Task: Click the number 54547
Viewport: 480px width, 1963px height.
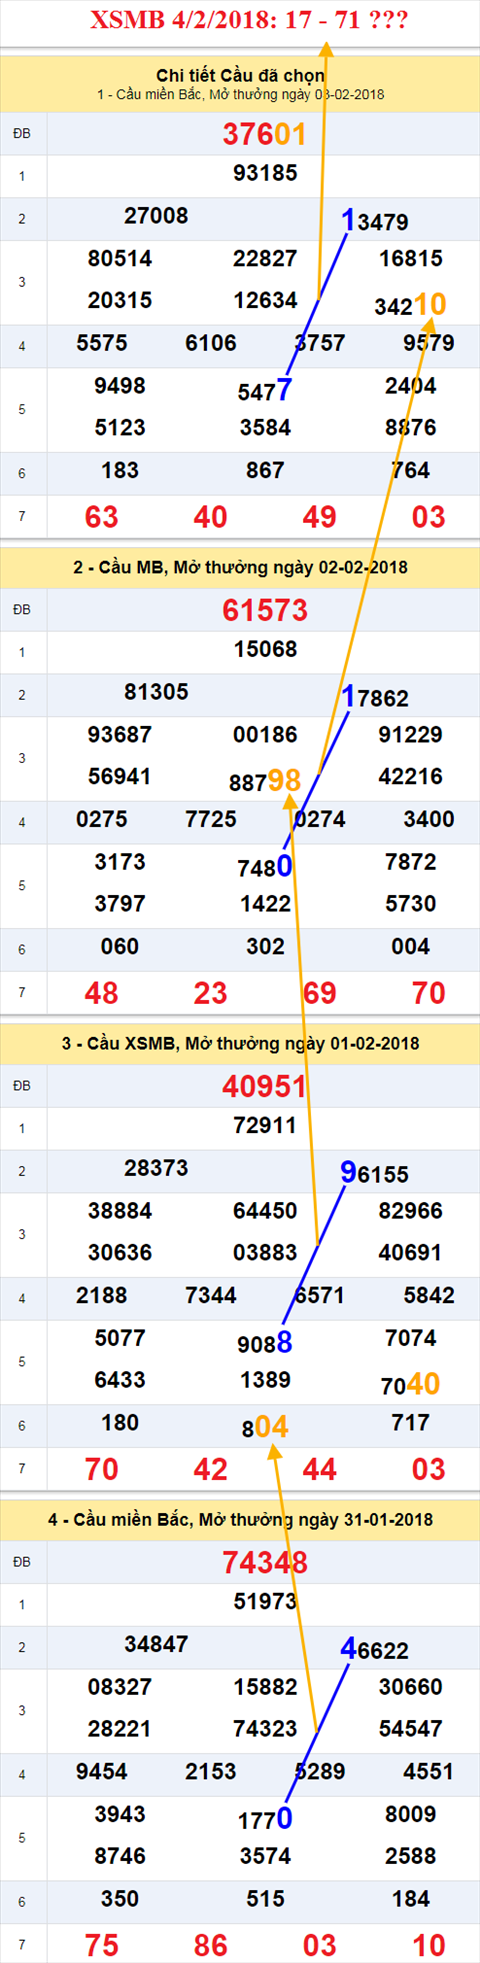Action: (410, 1729)
